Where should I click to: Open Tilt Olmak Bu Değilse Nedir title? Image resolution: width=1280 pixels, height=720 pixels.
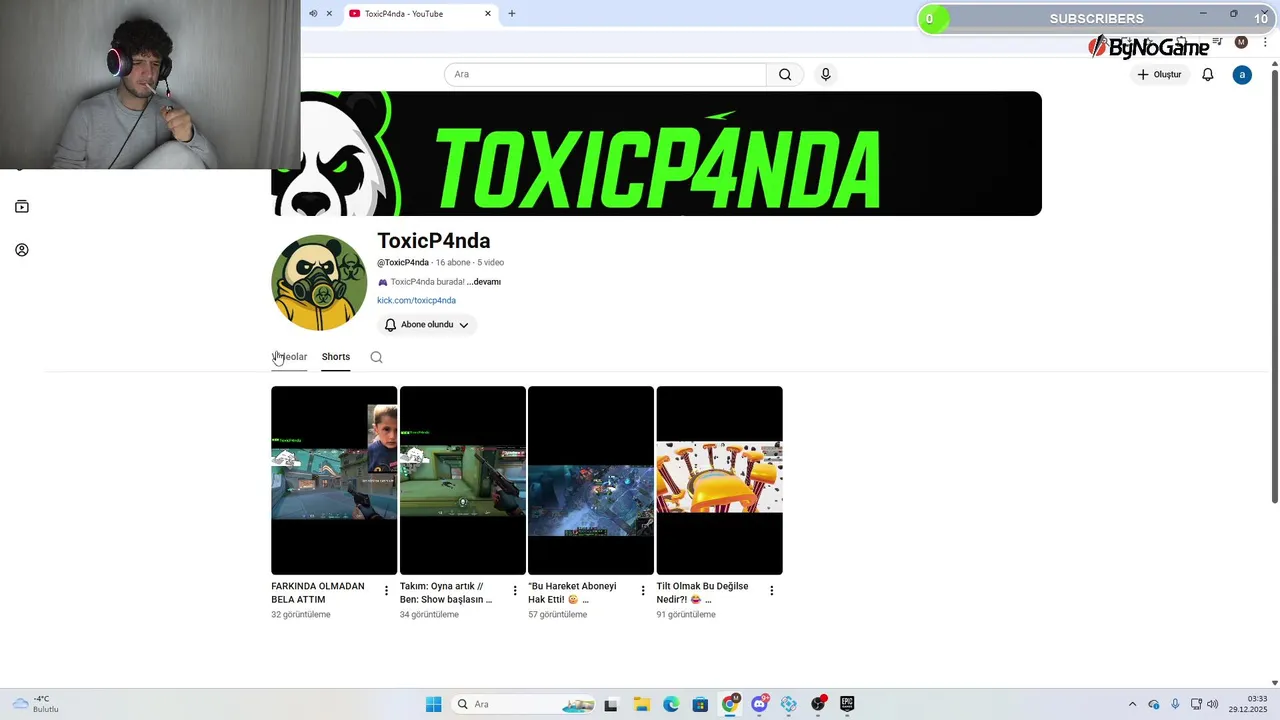[x=702, y=593]
